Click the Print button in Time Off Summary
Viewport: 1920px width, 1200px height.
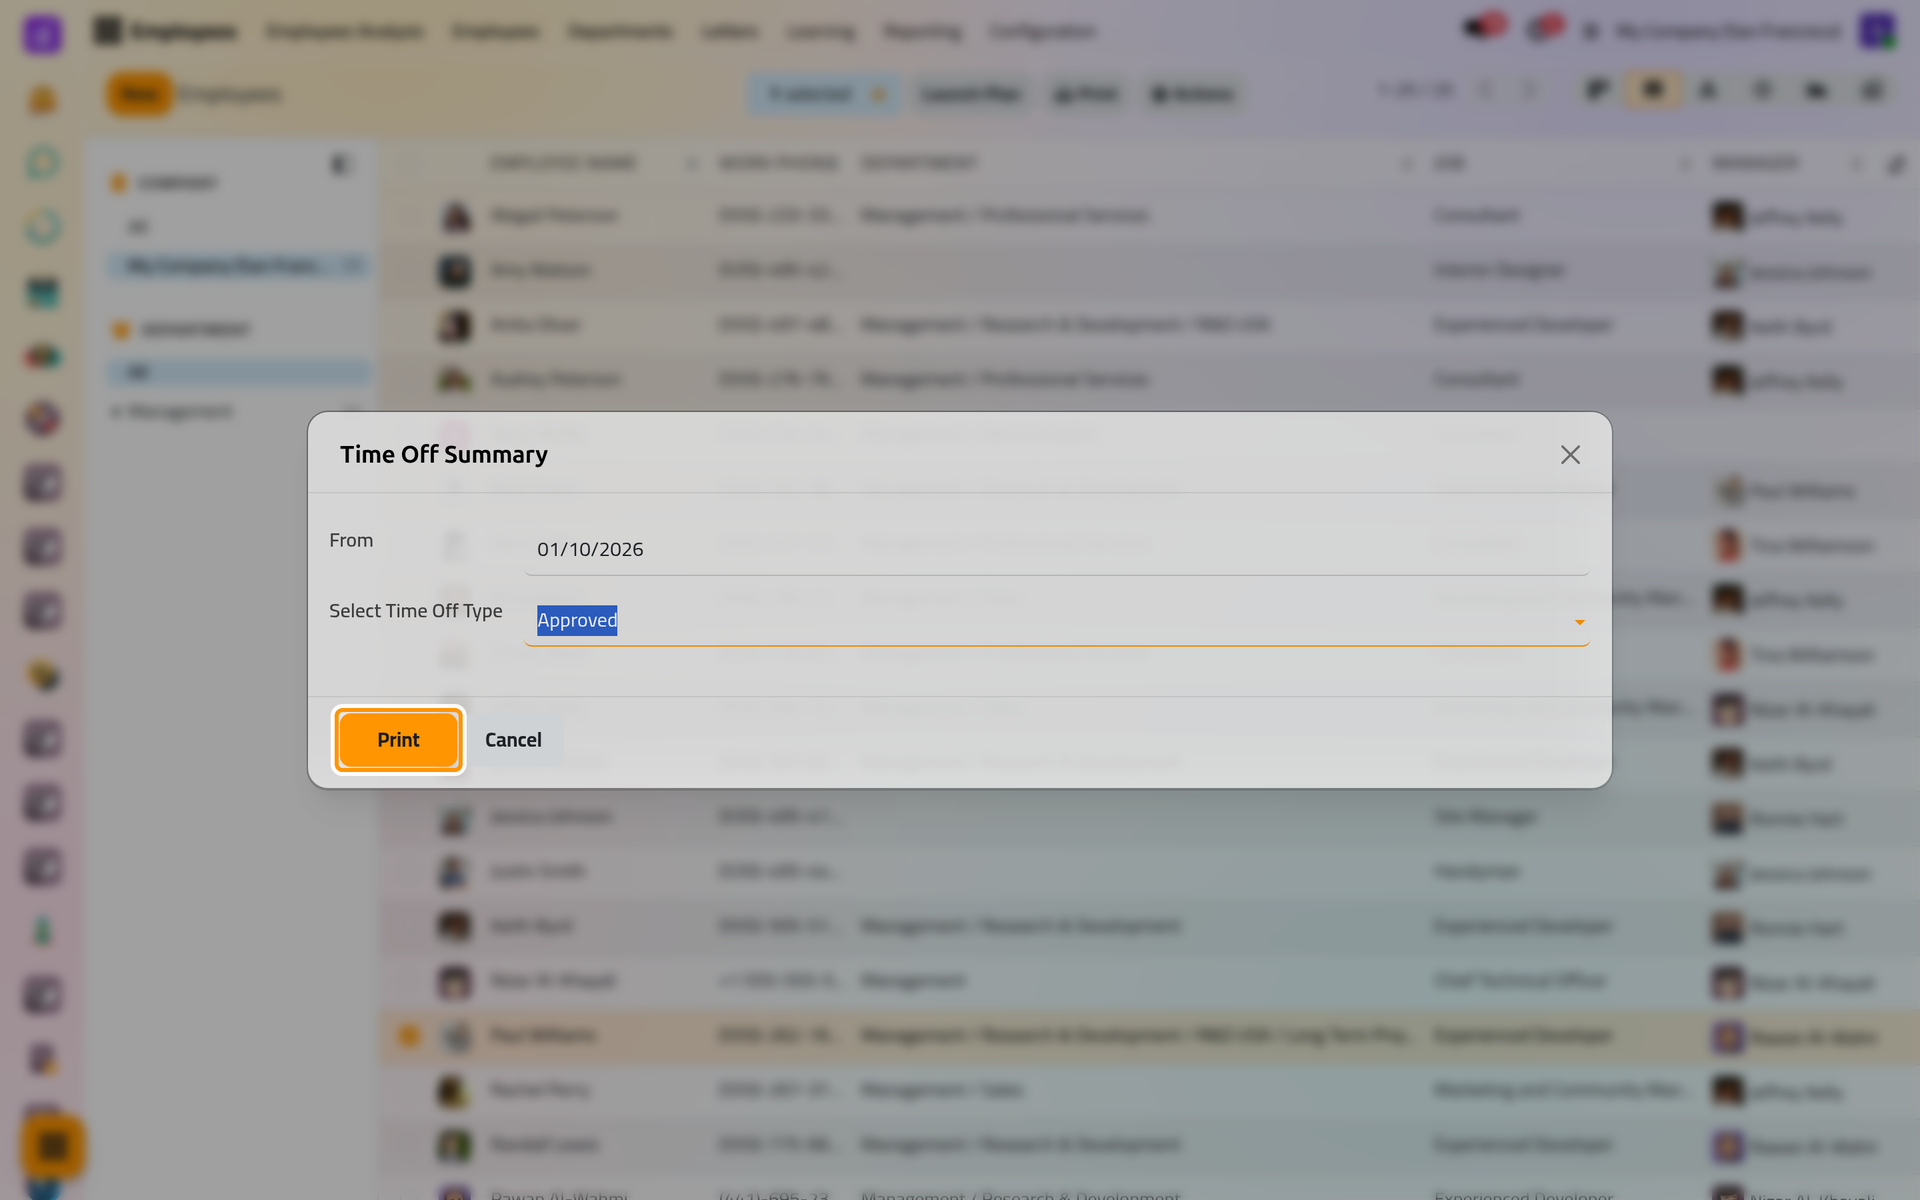tap(398, 740)
